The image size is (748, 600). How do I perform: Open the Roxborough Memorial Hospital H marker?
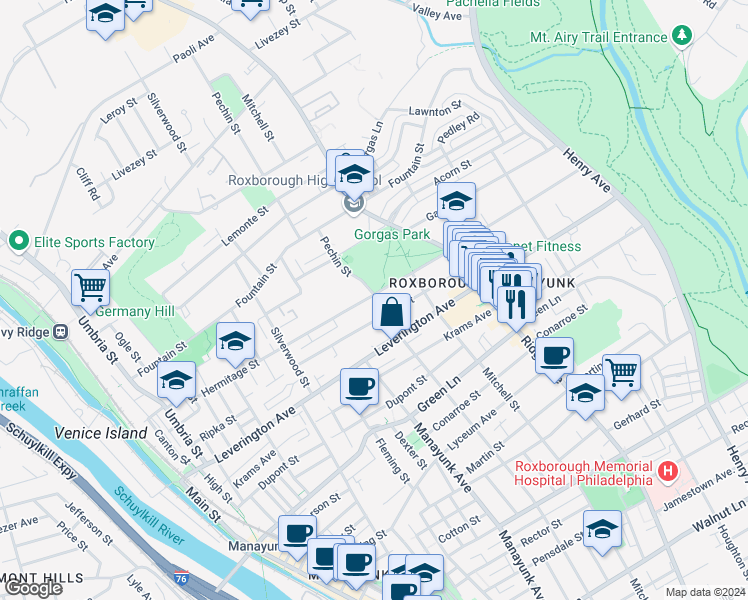(x=667, y=472)
